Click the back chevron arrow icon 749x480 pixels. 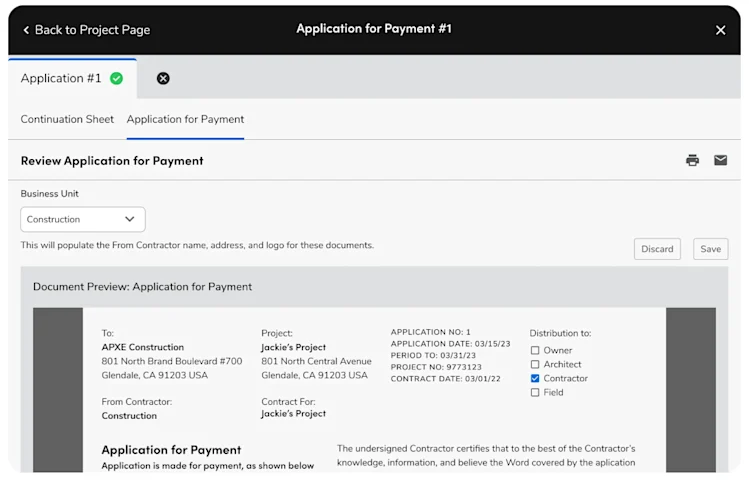(26, 30)
